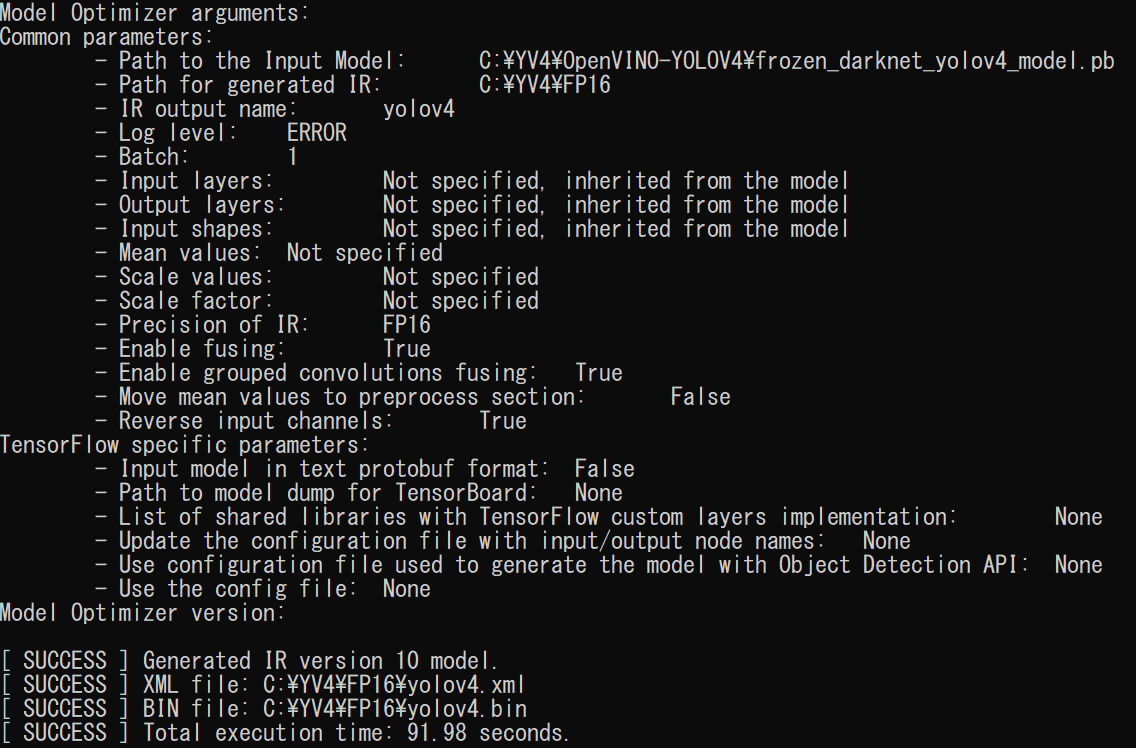This screenshot has height=748, width=1136.
Task: Click the grouped convolutions fusing True value
Action: pos(598,373)
